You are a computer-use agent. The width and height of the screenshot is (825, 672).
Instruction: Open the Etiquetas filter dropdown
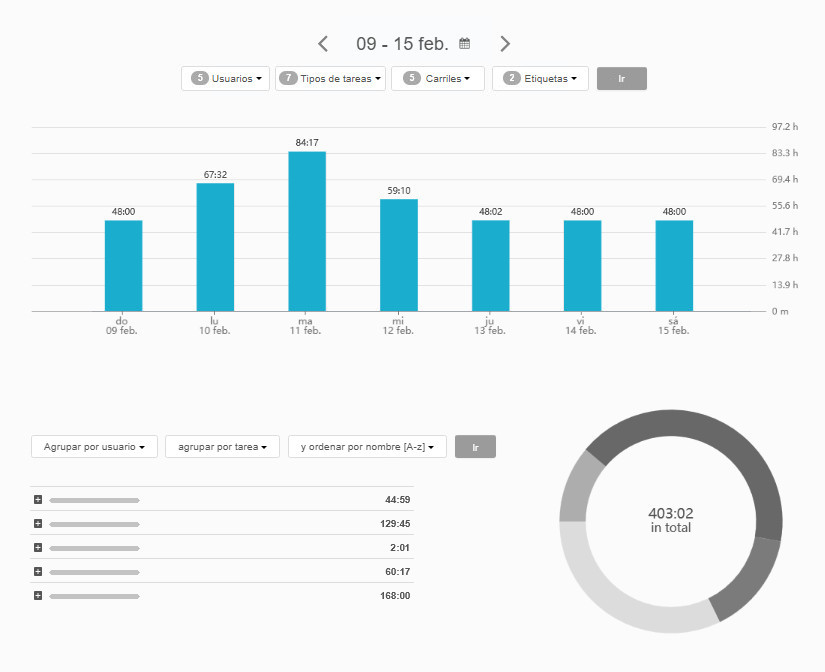click(x=540, y=79)
